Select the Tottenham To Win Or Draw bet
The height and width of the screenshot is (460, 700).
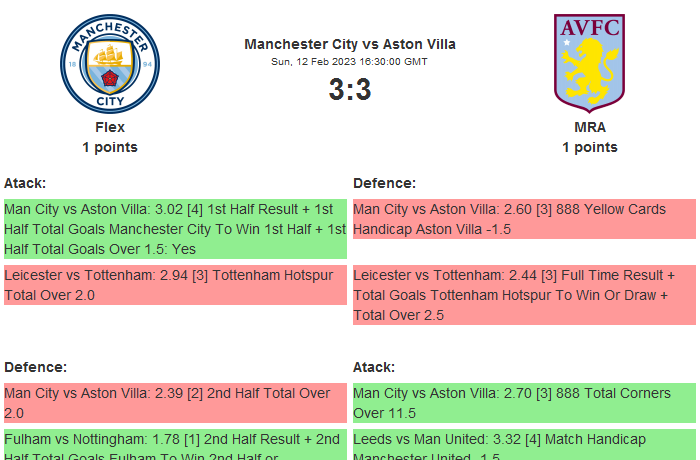[x=524, y=295]
